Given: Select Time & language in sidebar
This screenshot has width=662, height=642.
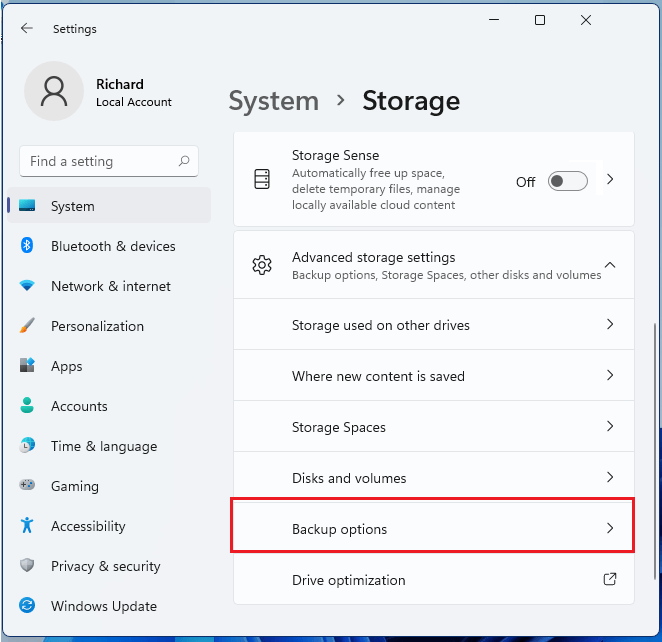Looking at the screenshot, I should [x=104, y=446].
